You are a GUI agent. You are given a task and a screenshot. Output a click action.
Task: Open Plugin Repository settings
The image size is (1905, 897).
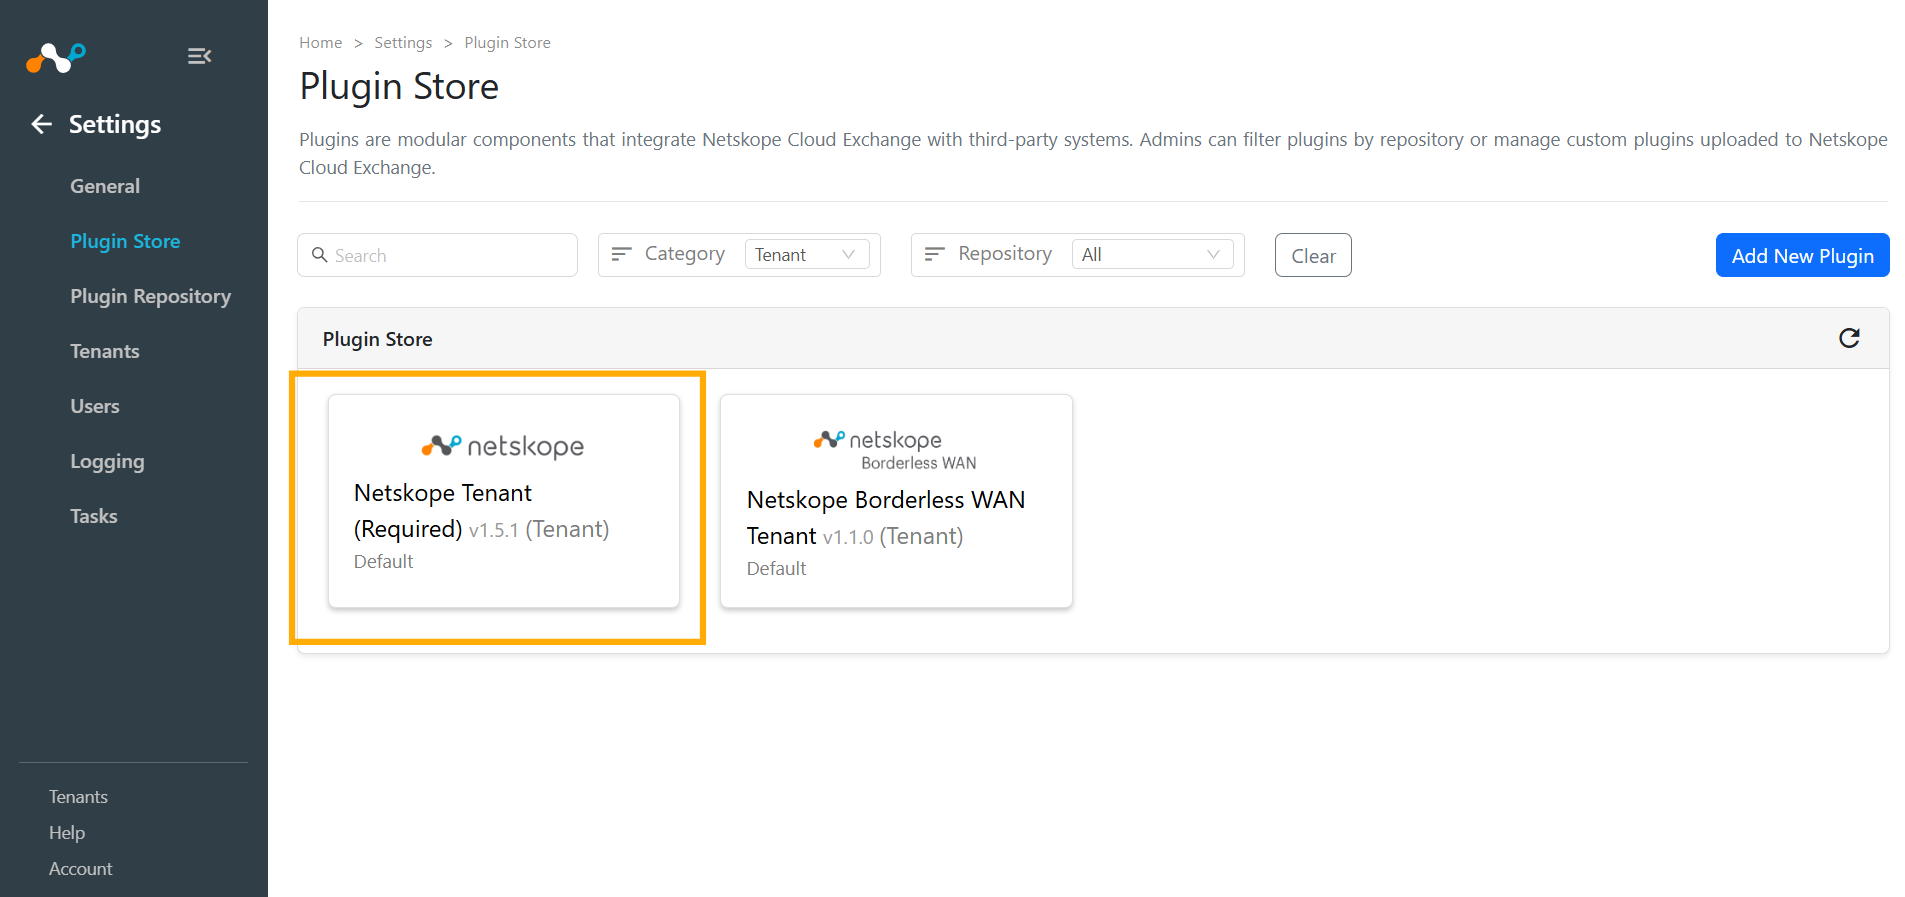150,296
